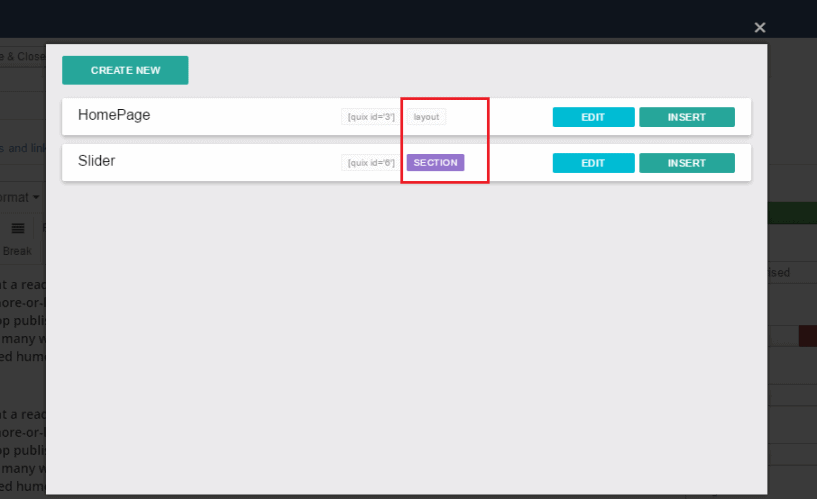Edit the HomePage layout

pyautogui.click(x=593, y=117)
